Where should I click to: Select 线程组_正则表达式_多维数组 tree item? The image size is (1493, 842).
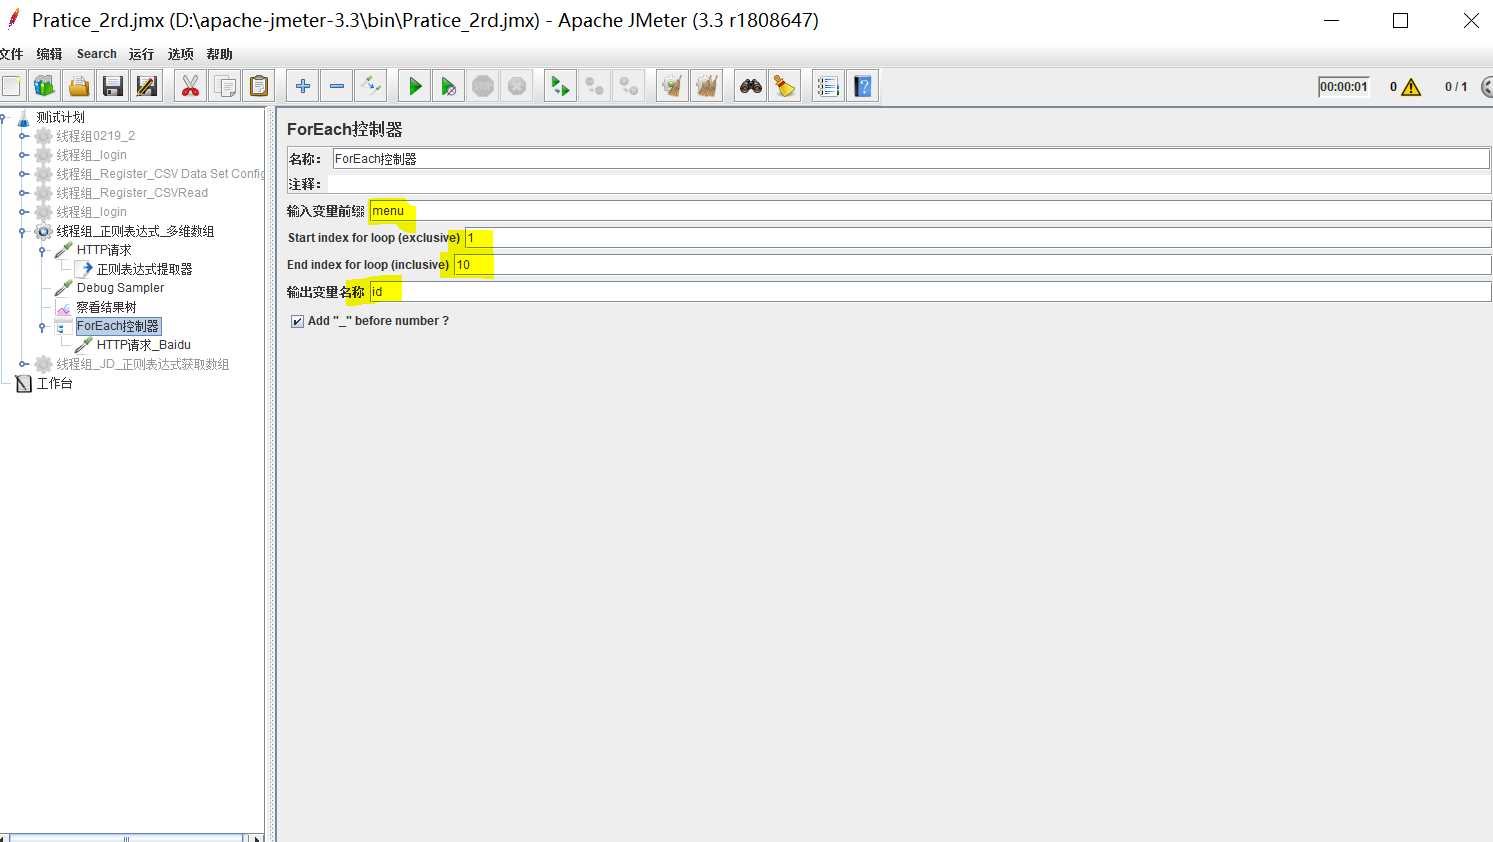click(x=135, y=231)
